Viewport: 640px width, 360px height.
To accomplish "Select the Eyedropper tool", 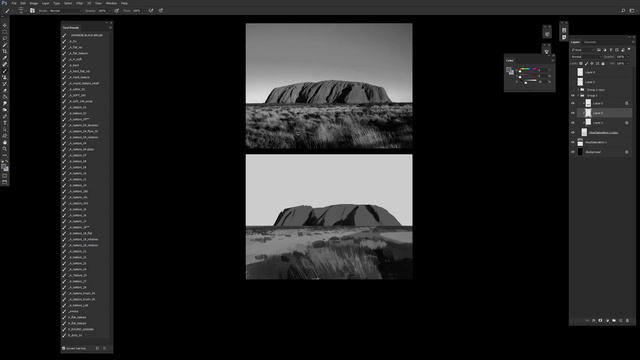I will tap(5, 58).
